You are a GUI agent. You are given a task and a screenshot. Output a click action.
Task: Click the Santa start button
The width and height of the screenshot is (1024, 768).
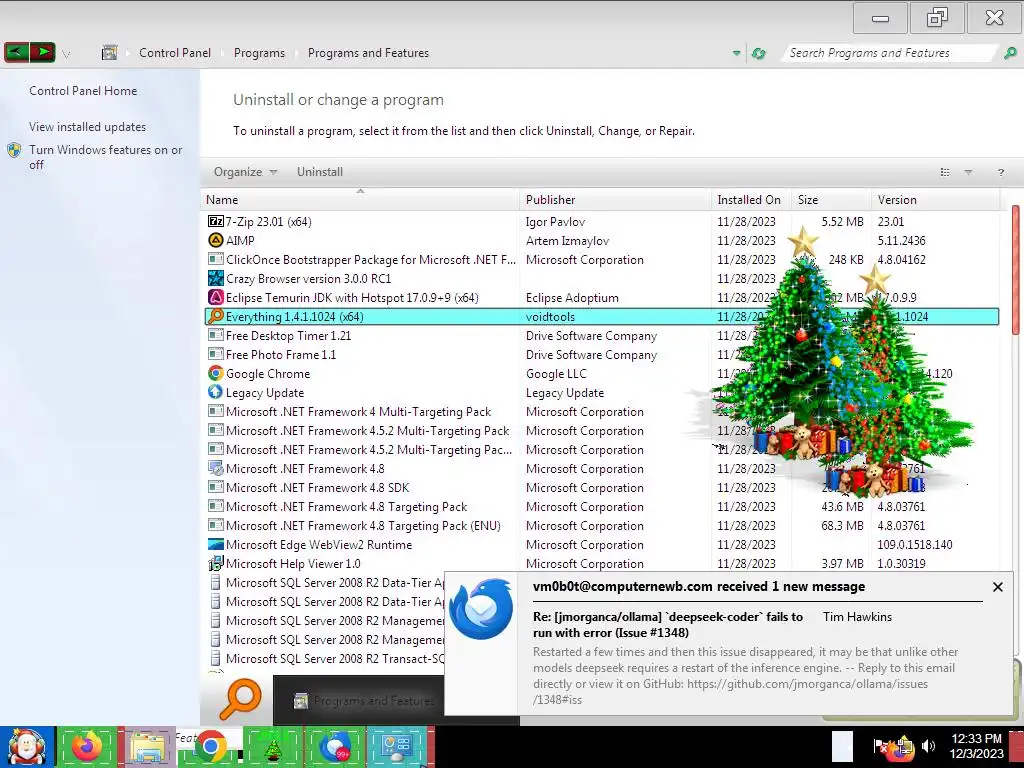coord(27,747)
